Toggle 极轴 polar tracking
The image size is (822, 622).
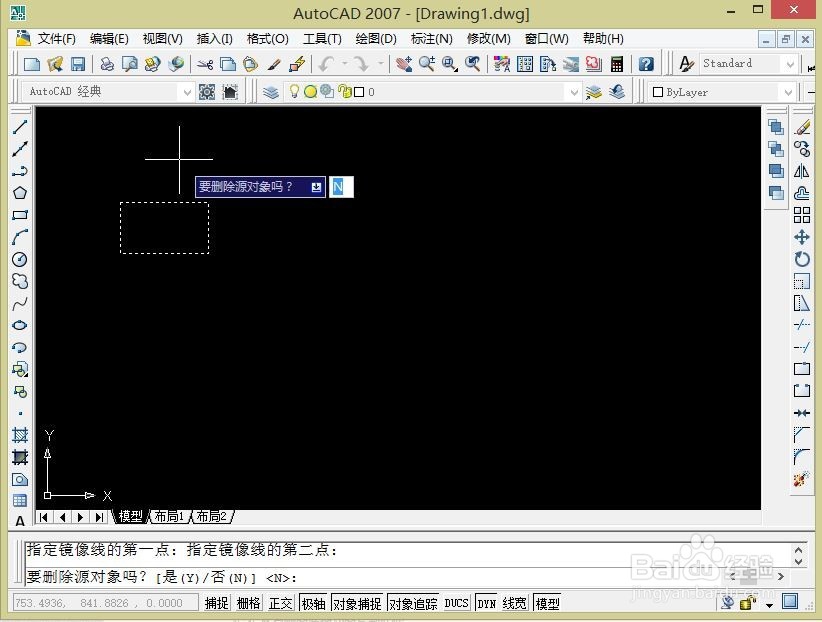pos(313,603)
